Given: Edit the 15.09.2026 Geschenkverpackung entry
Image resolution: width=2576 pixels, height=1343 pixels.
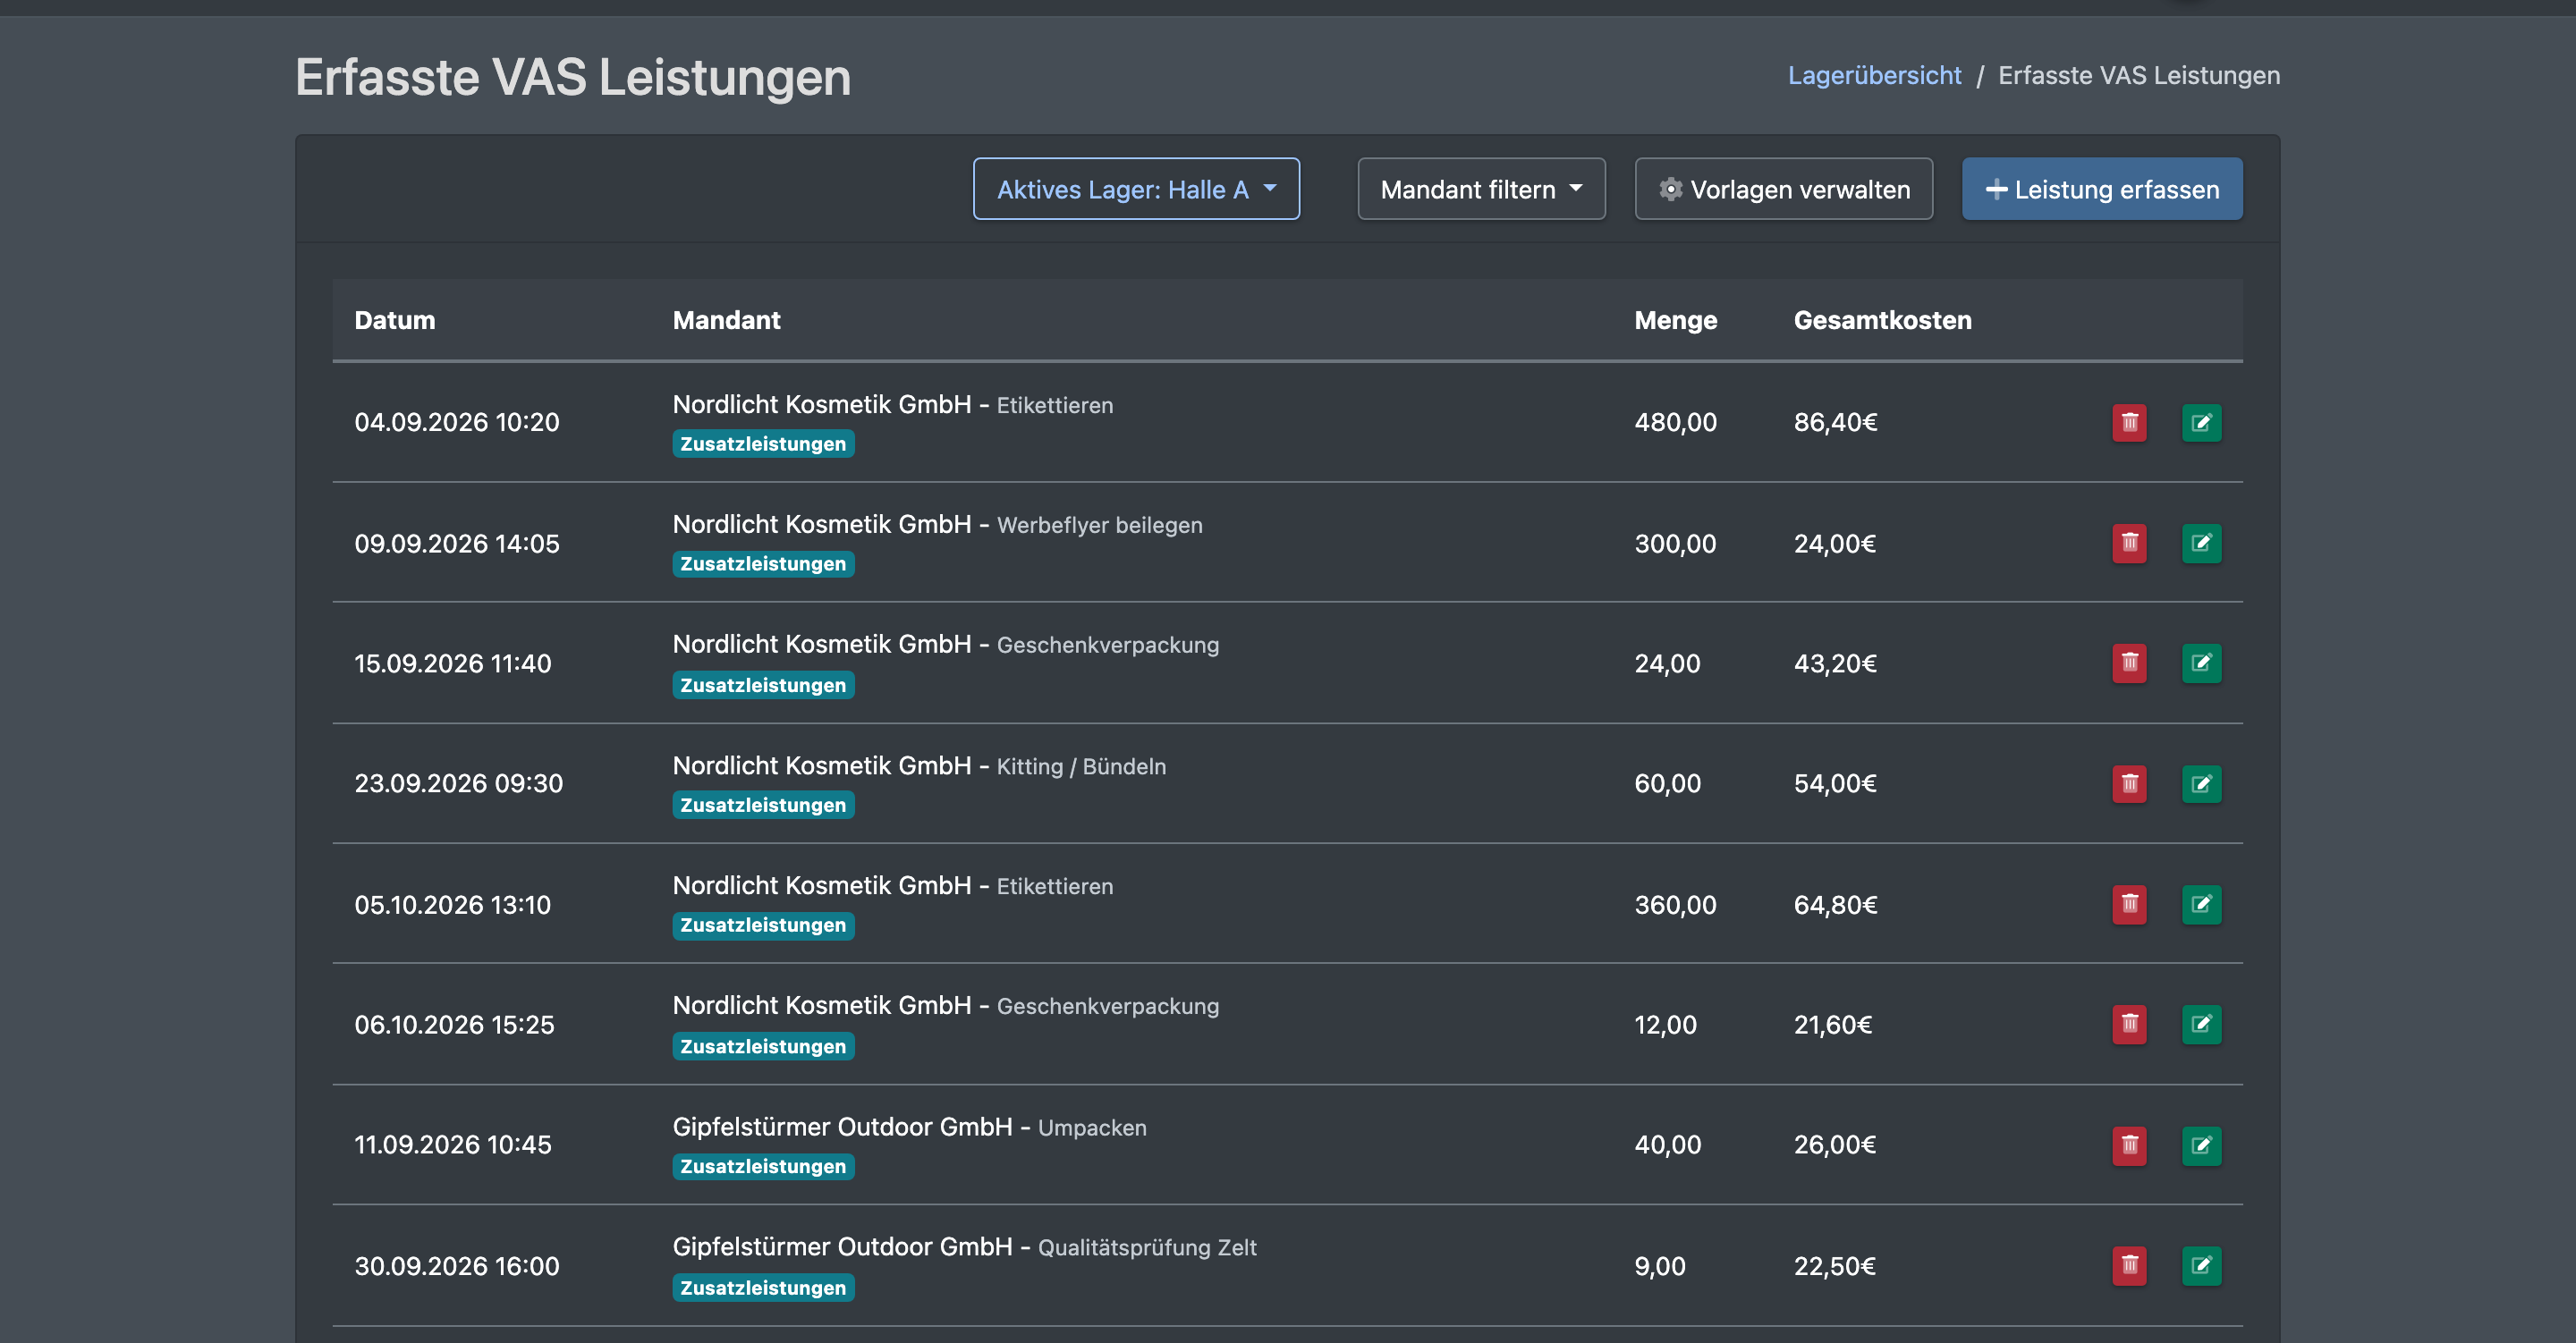Looking at the screenshot, I should click(x=2201, y=663).
